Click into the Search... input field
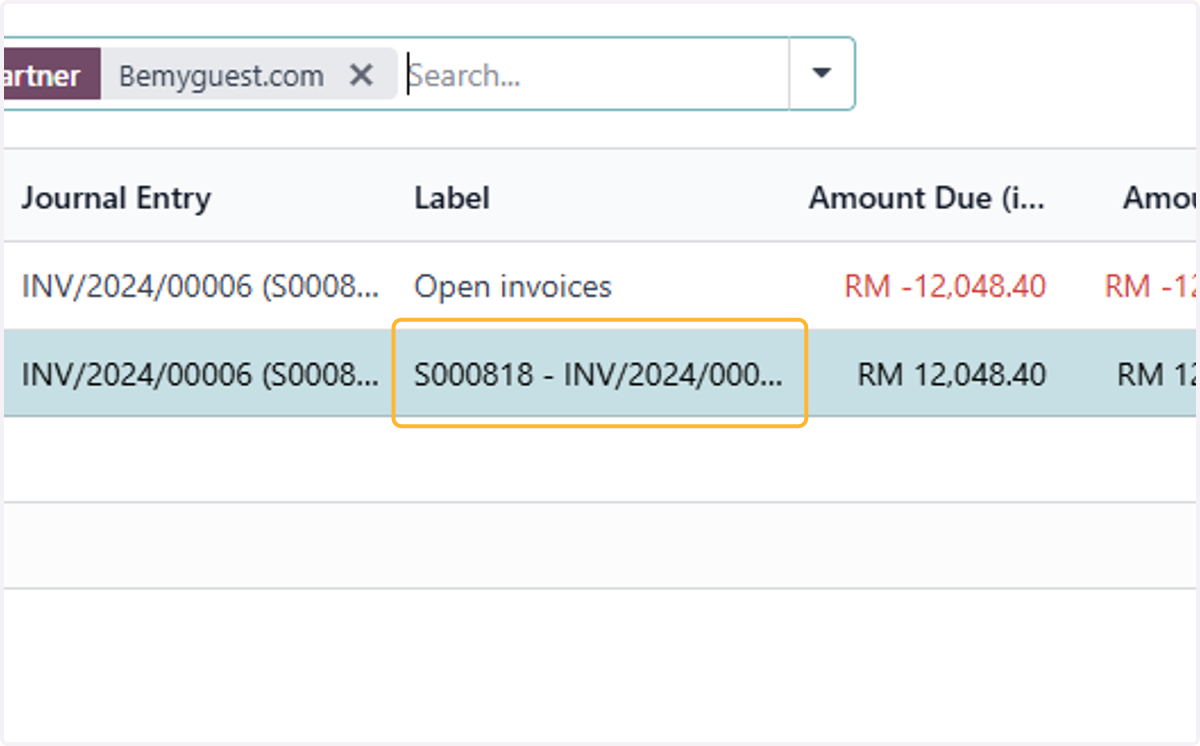This screenshot has height=746, width=1200. coord(595,75)
